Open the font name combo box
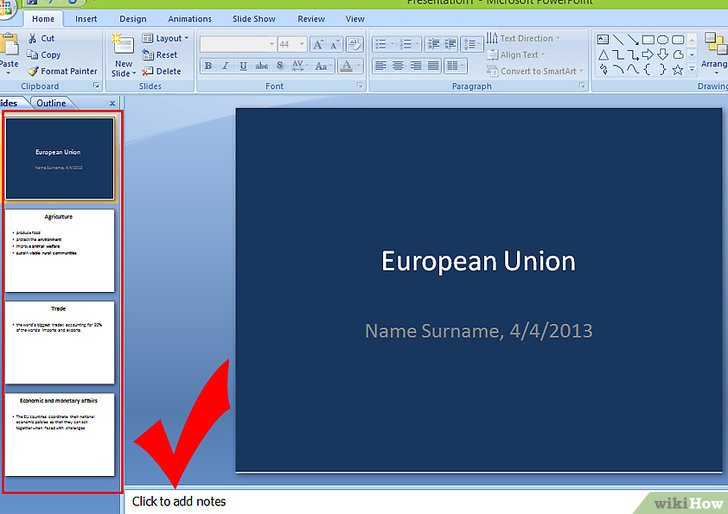The image size is (728, 514). click(x=238, y=44)
